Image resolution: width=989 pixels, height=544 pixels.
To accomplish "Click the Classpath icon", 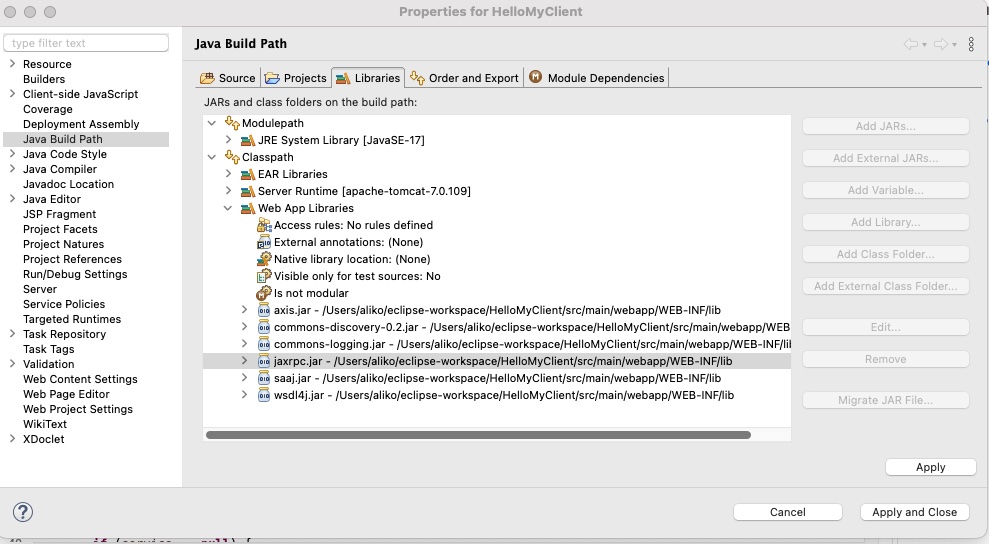I will pos(232,157).
